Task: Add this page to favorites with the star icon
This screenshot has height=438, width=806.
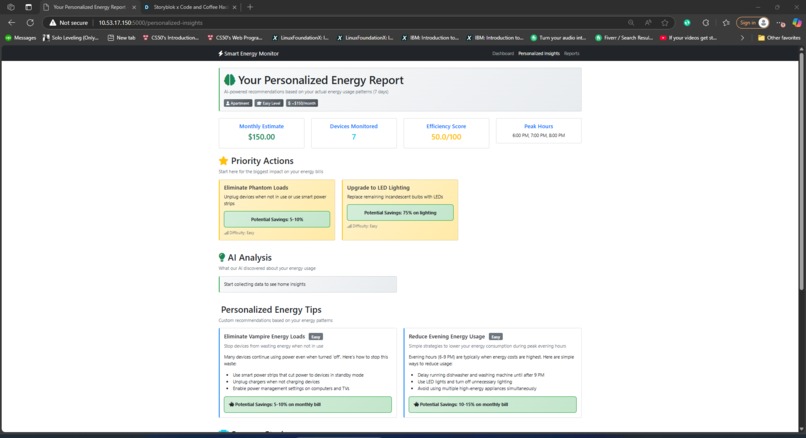Action: (665, 23)
